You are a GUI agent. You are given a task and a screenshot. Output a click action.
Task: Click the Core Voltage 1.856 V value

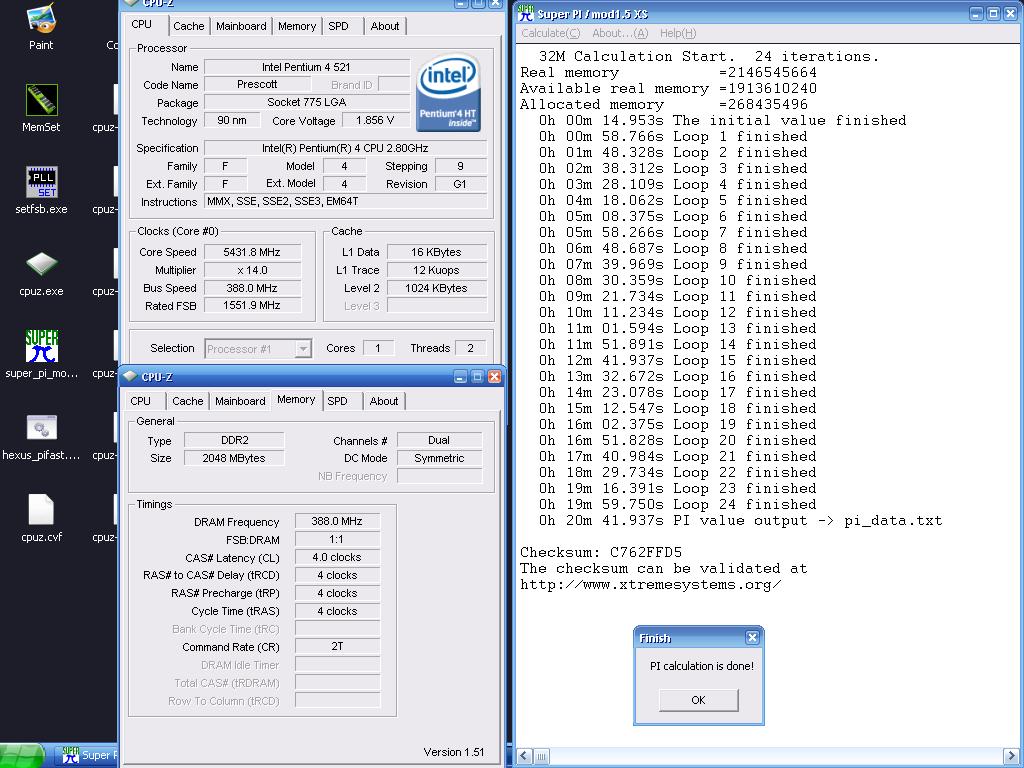pos(376,120)
